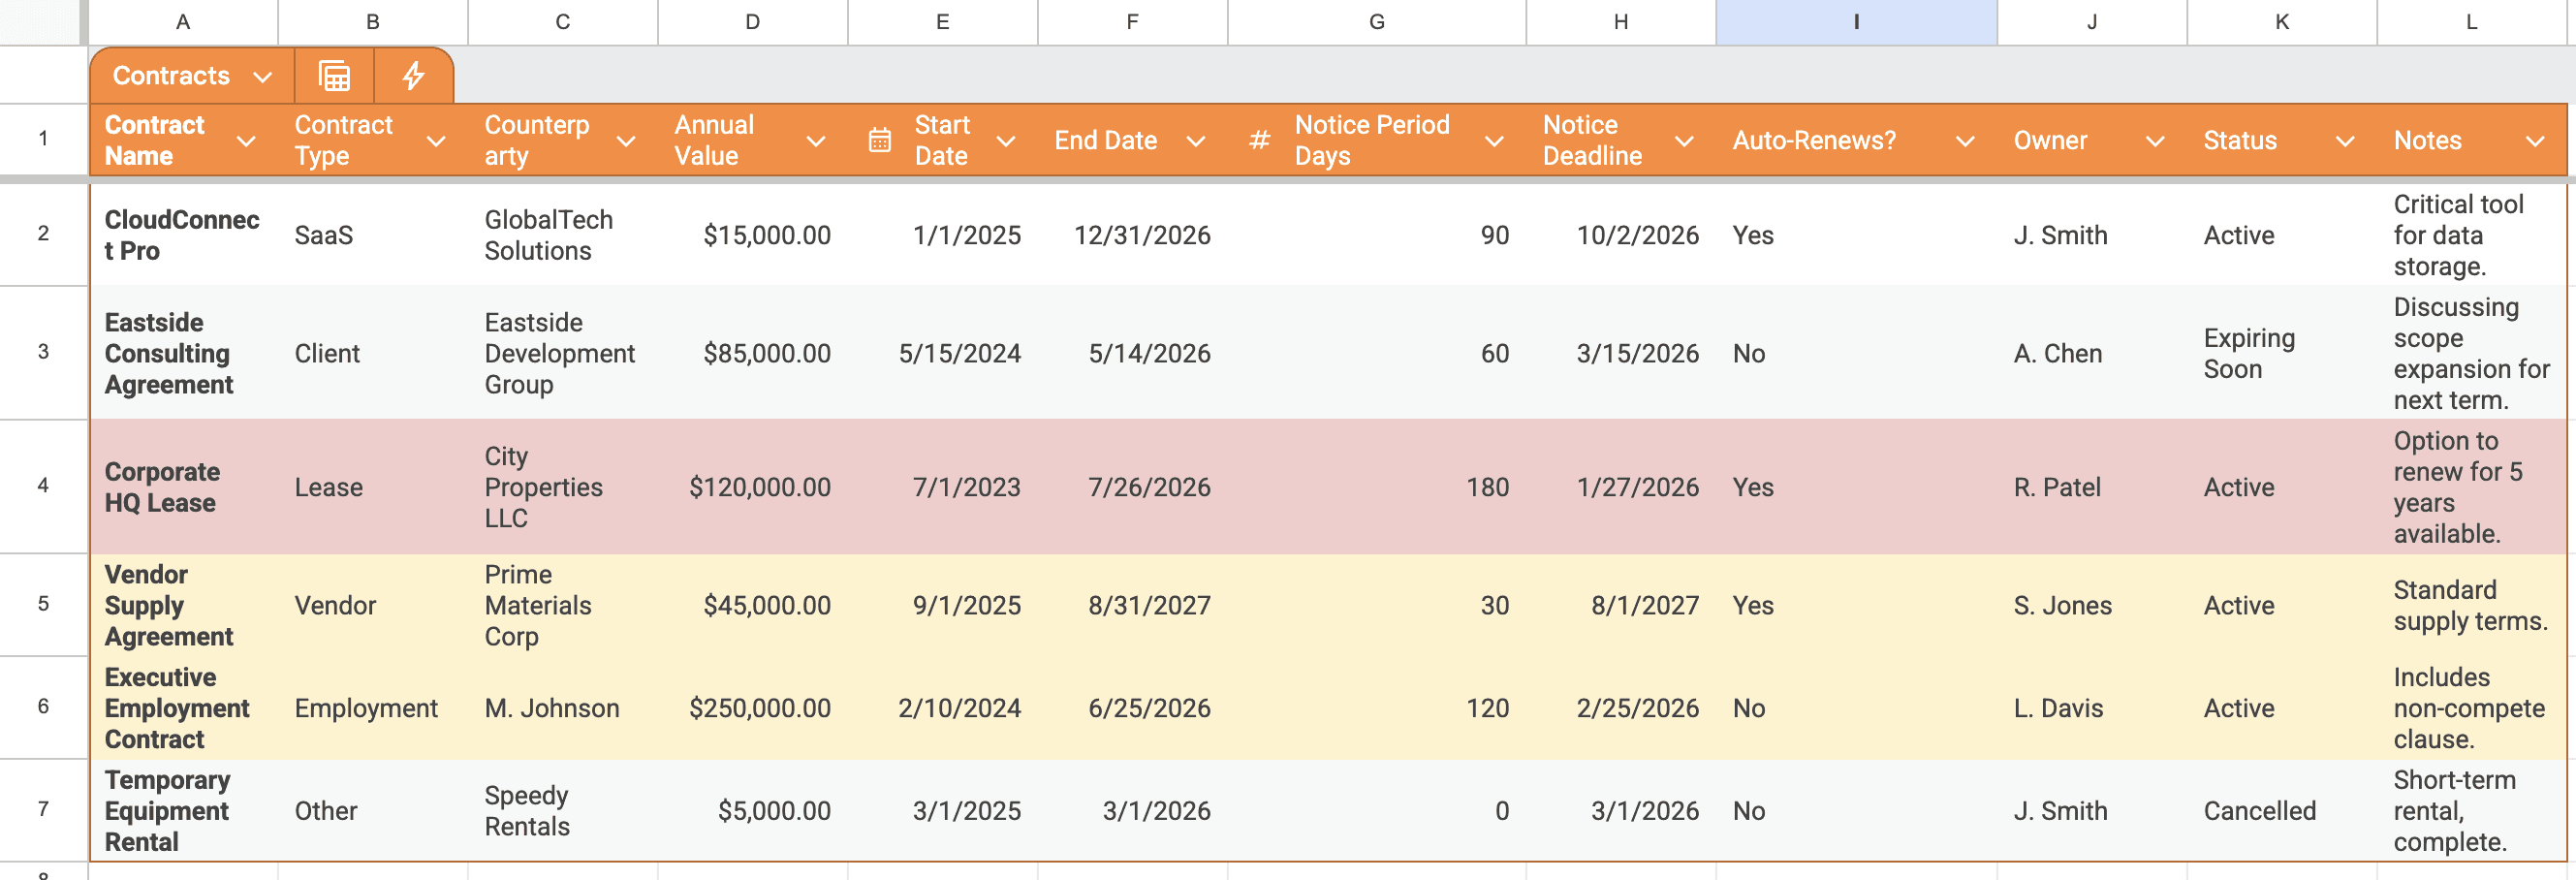2576x880 pixels.
Task: Click the 'GlobalTech Solutions' counterparty cell
Action: click(x=563, y=235)
